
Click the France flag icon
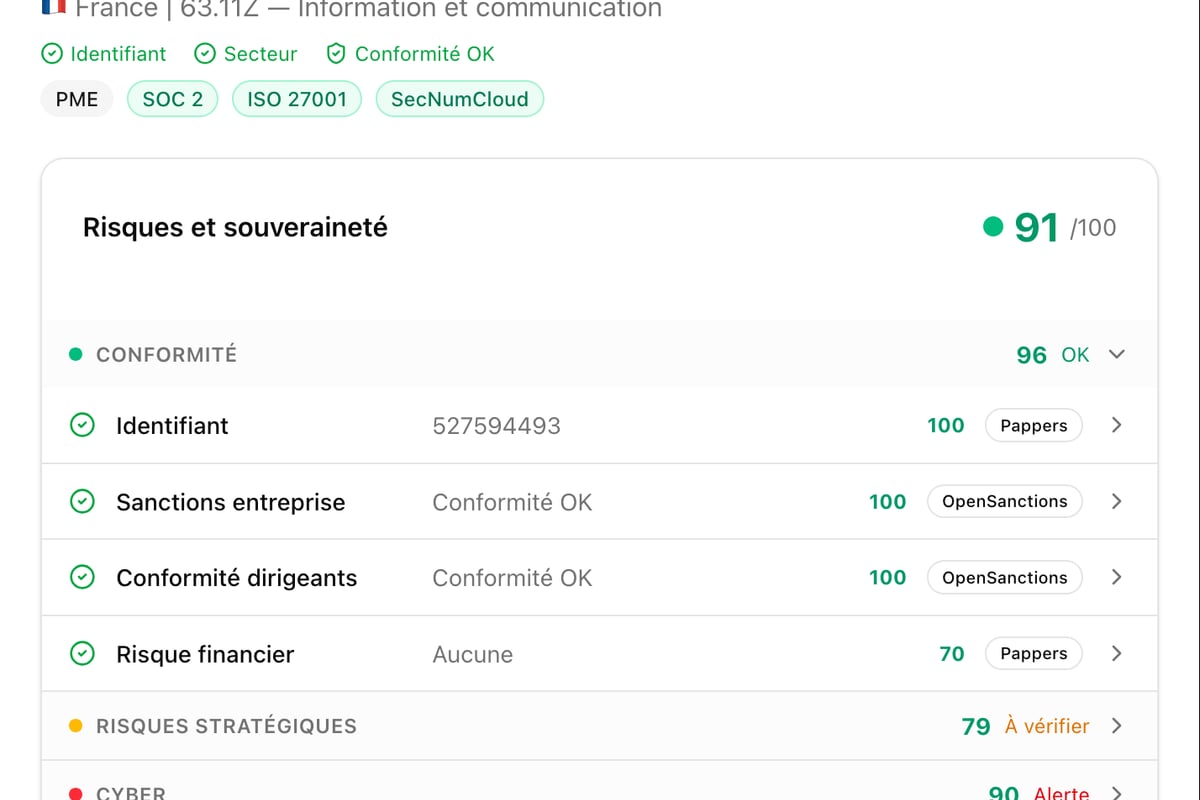coord(53,9)
